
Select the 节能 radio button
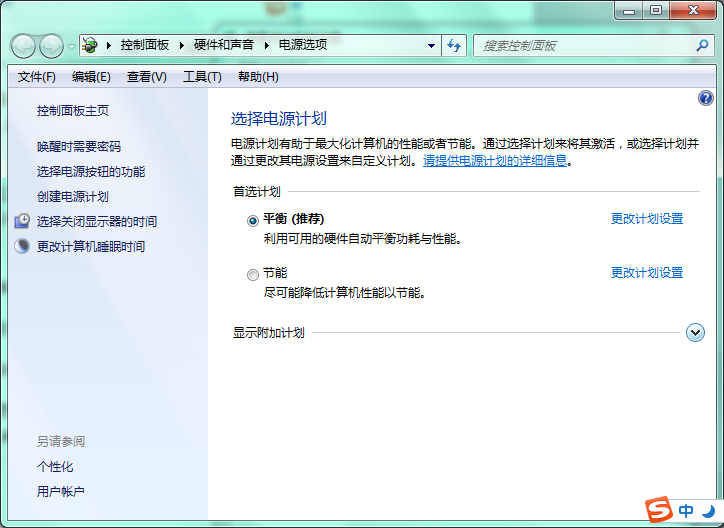253,275
